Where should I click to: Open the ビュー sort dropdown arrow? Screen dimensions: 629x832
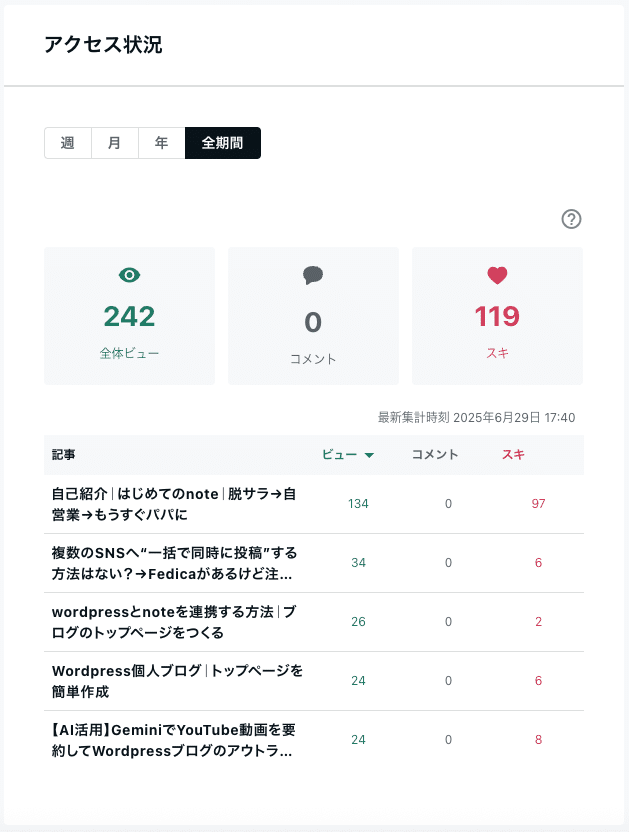pyautogui.click(x=369, y=455)
